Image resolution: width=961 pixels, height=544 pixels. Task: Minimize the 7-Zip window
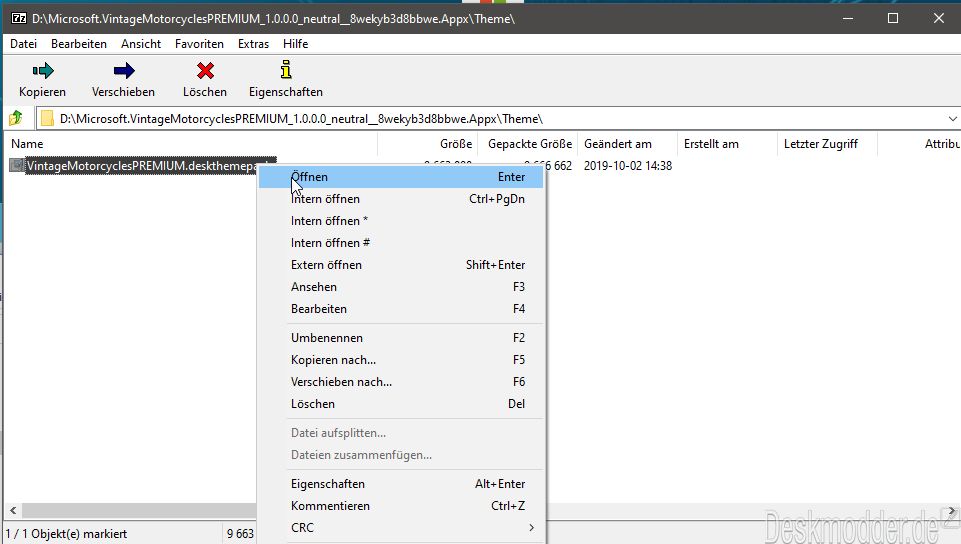(x=848, y=18)
